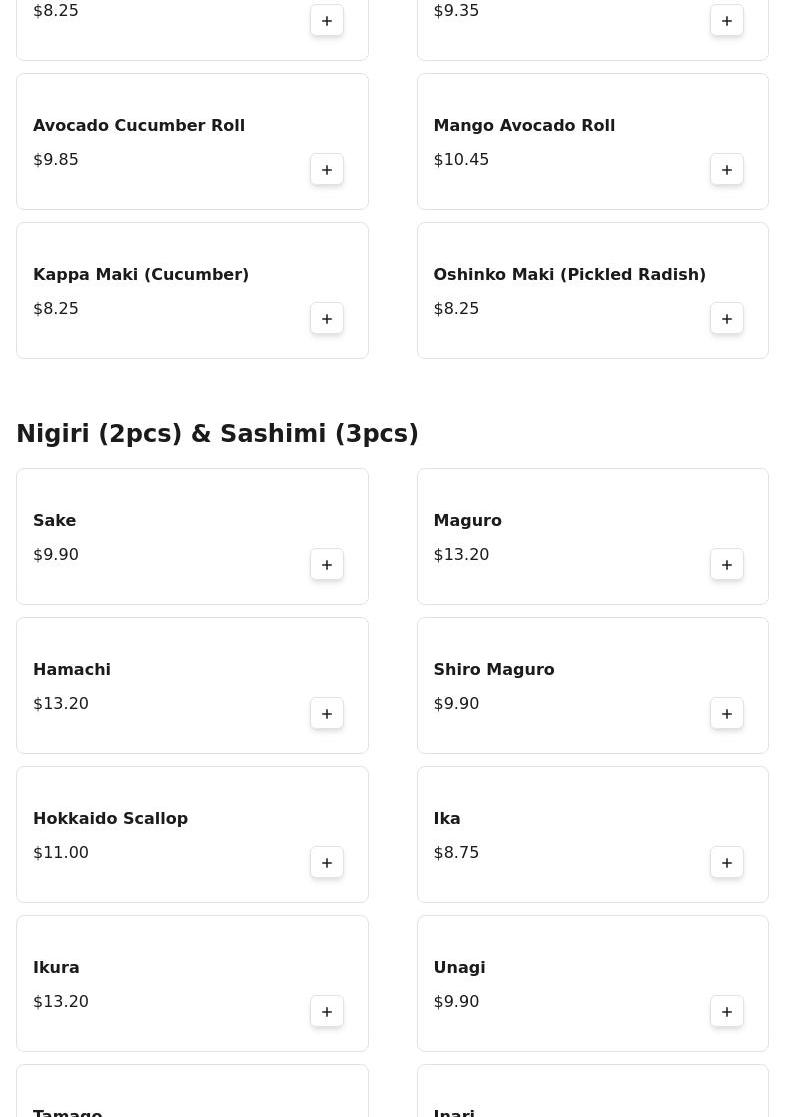Select the Hokkaido Scallop item name
Viewport: 785px width, 1117px height.
click(x=110, y=819)
